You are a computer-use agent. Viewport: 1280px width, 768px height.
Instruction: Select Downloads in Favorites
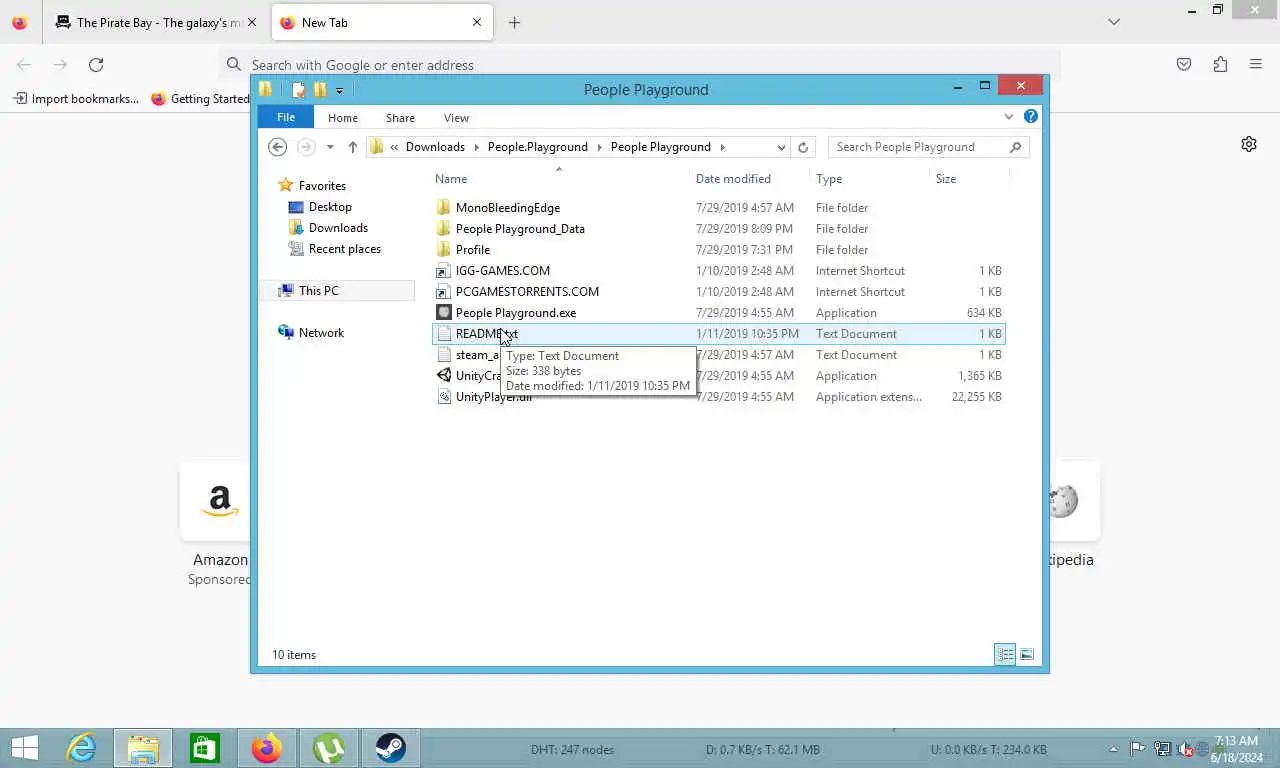338,228
